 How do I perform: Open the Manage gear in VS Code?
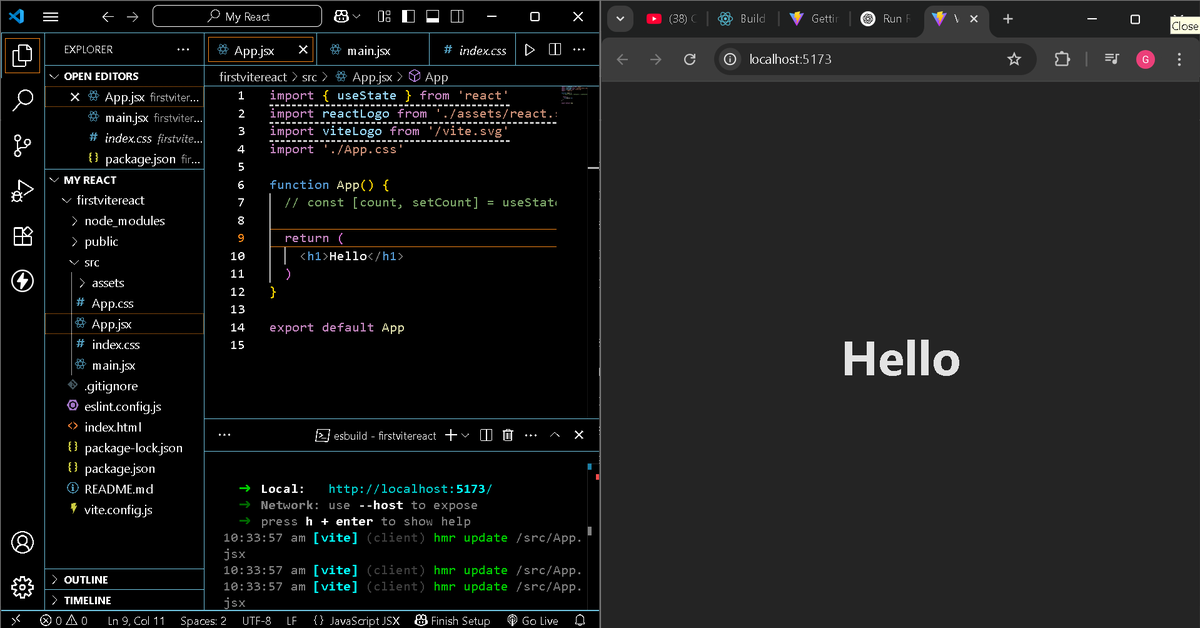(22, 587)
